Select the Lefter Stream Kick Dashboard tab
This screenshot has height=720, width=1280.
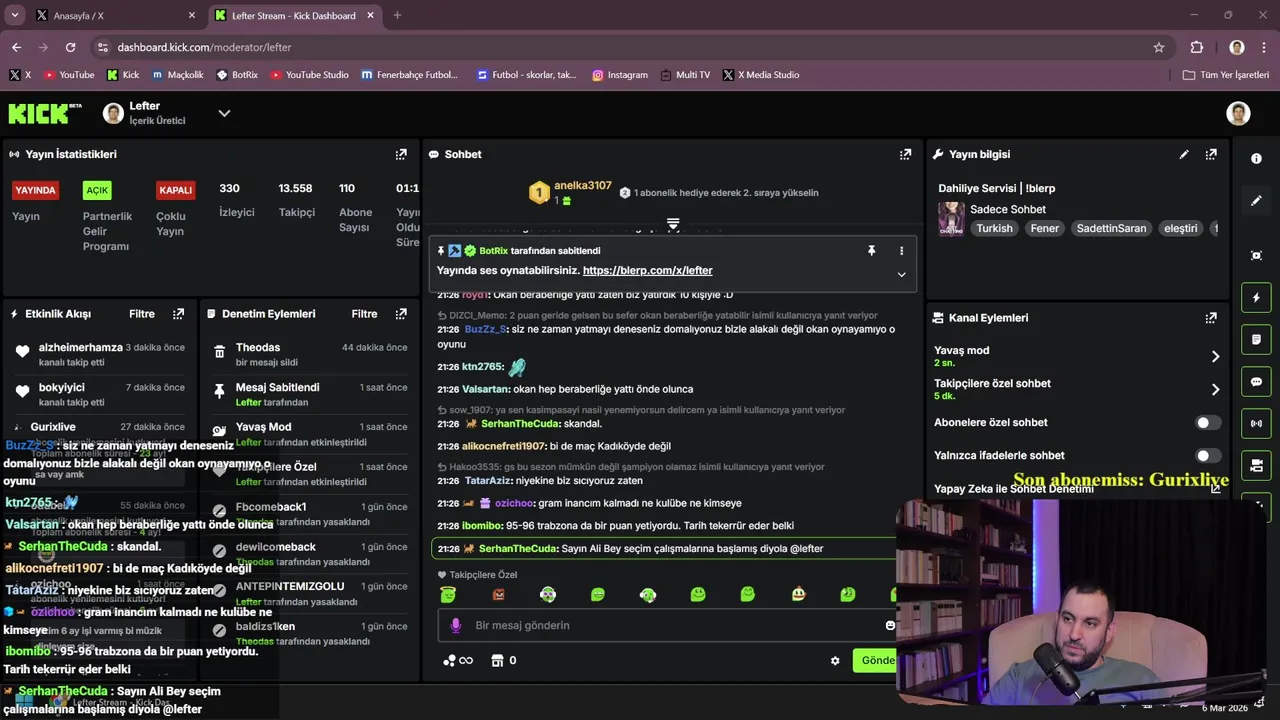tap(295, 16)
